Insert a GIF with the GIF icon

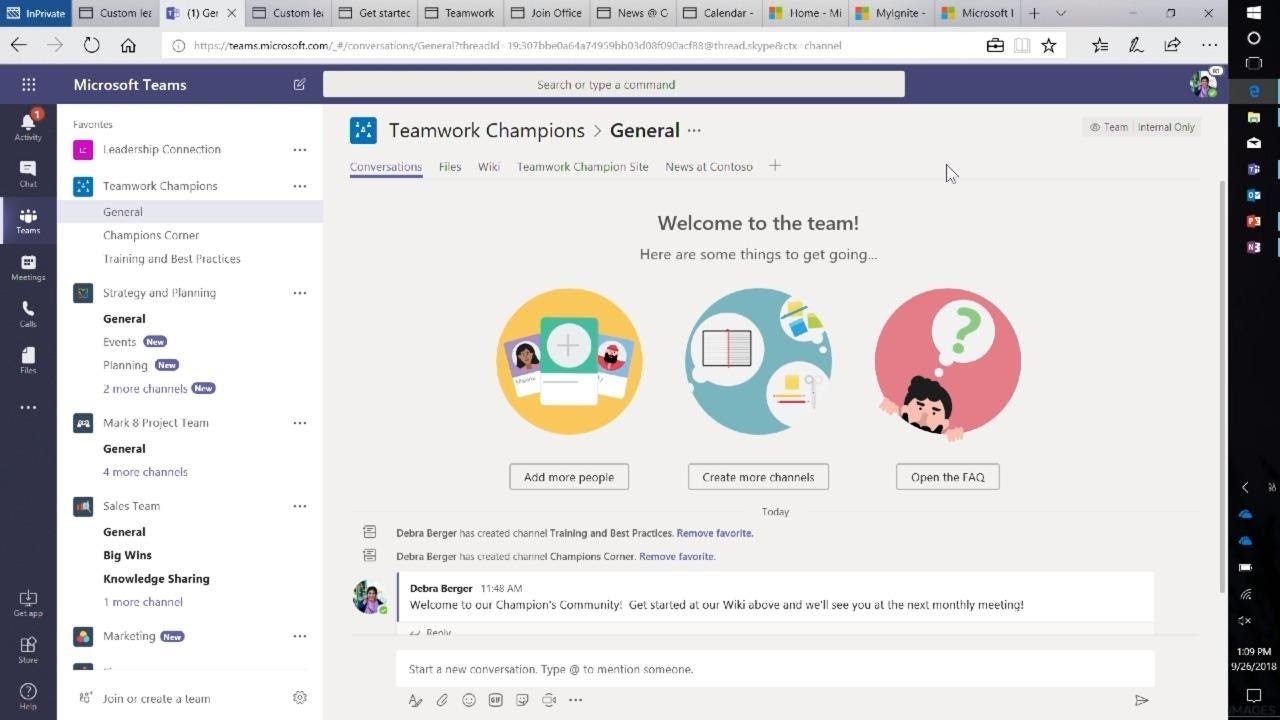coord(495,700)
